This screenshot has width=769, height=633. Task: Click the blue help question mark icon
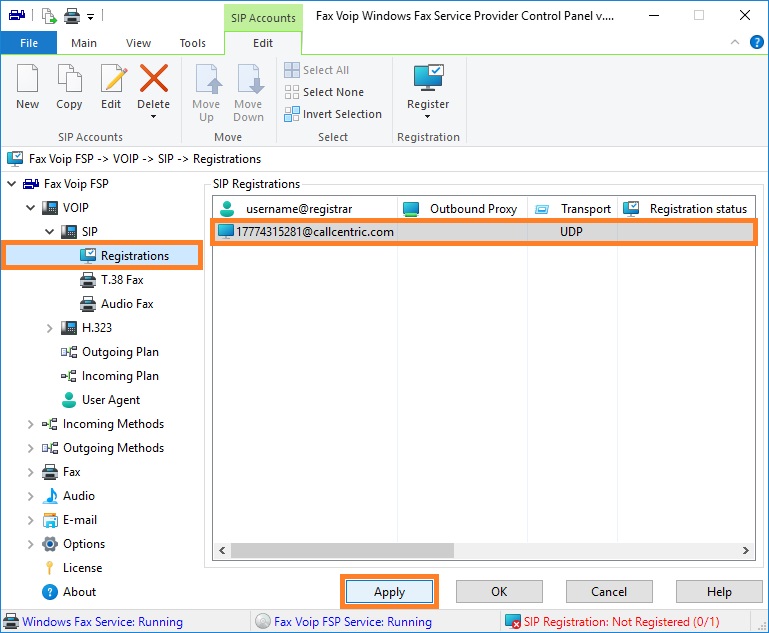coord(756,42)
